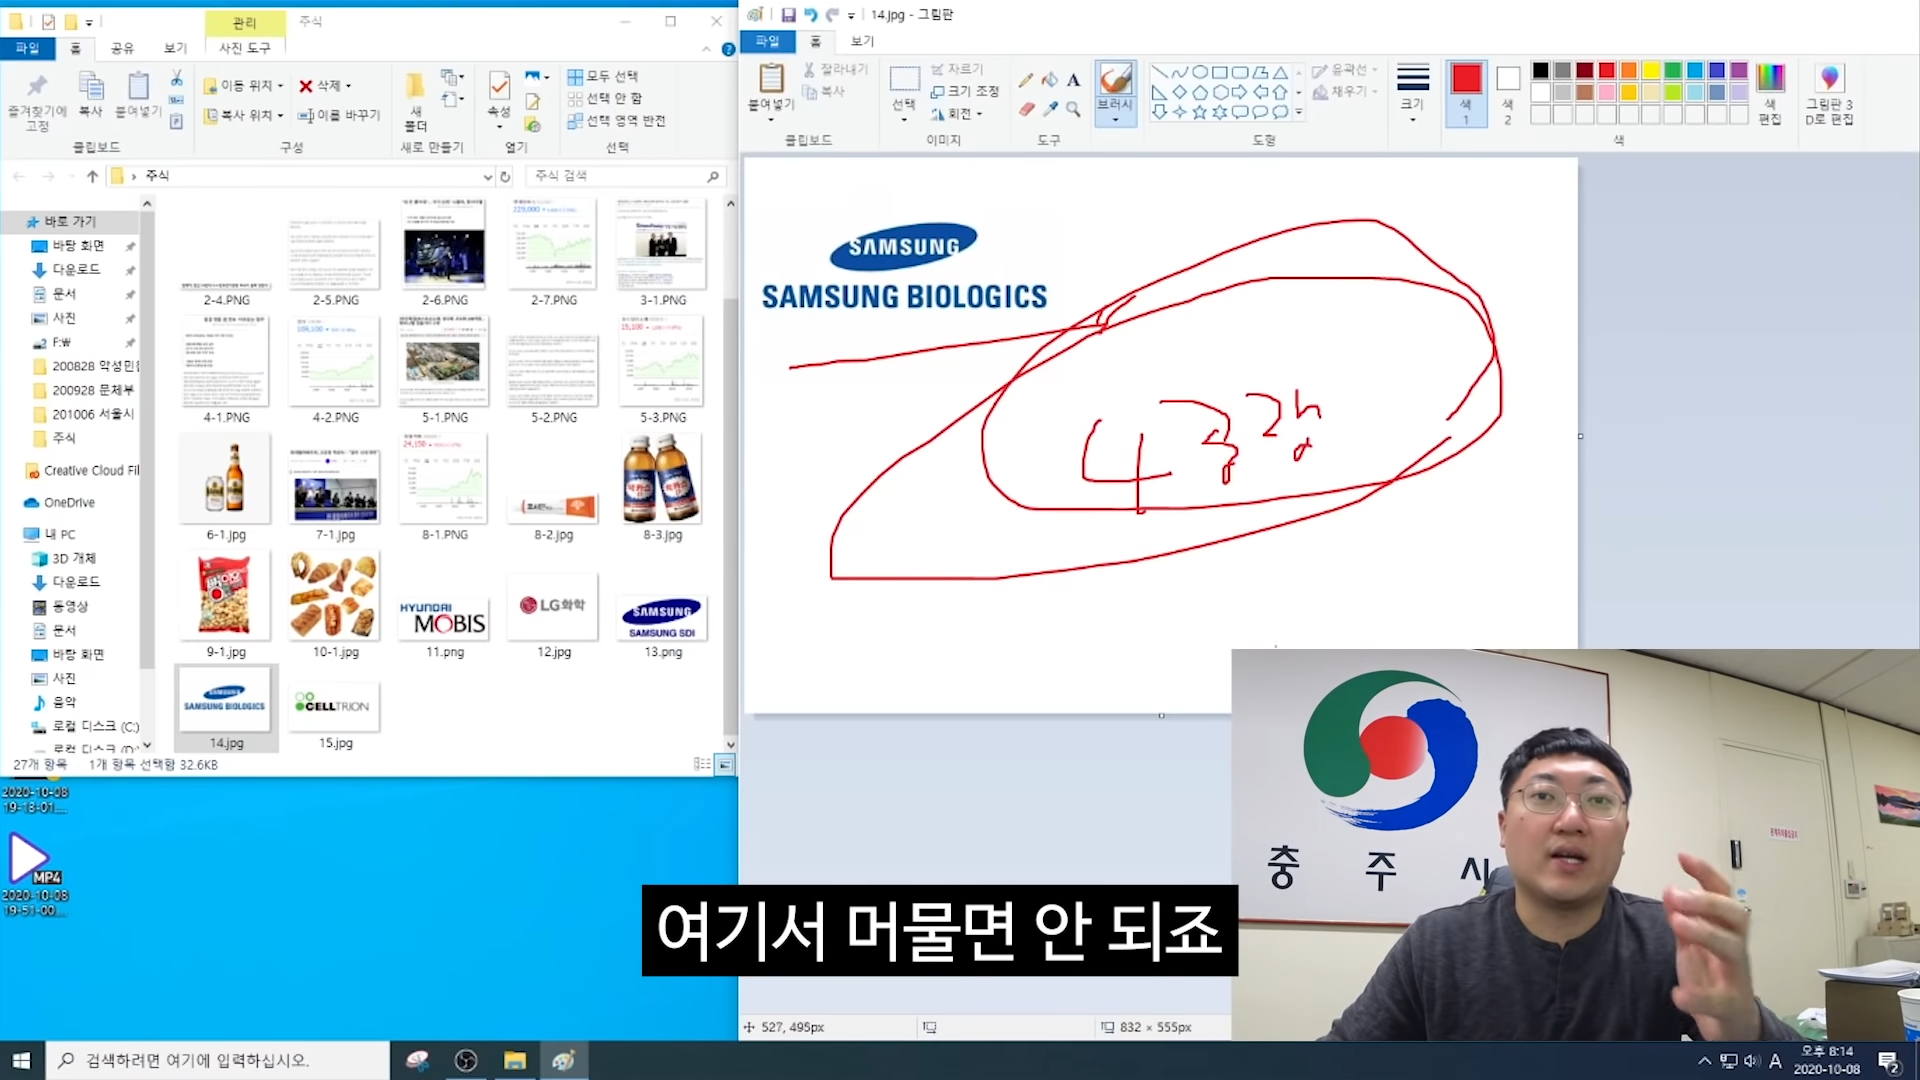The height and width of the screenshot is (1080, 1920).
Task: Click Invert selection in Explorer ribbon
Action: [616, 121]
